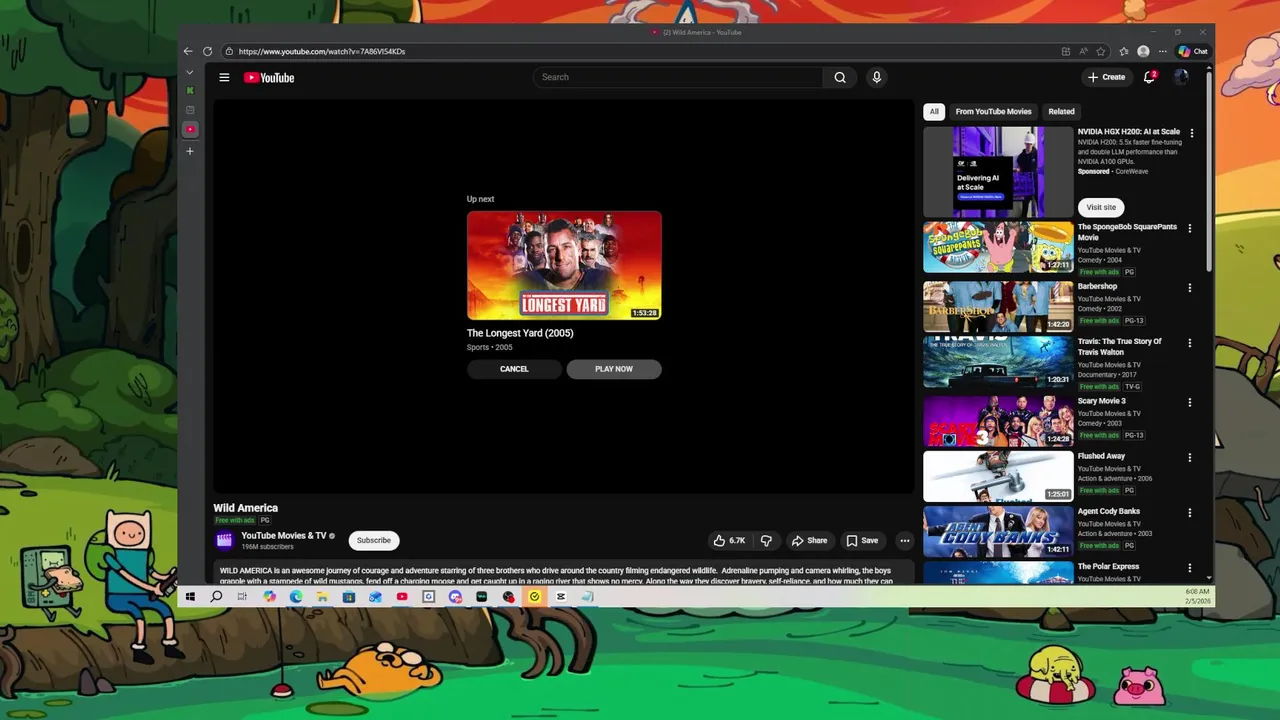1280x720 pixels.
Task: Open options for Agent Cody Banks
Action: [x=1190, y=513]
